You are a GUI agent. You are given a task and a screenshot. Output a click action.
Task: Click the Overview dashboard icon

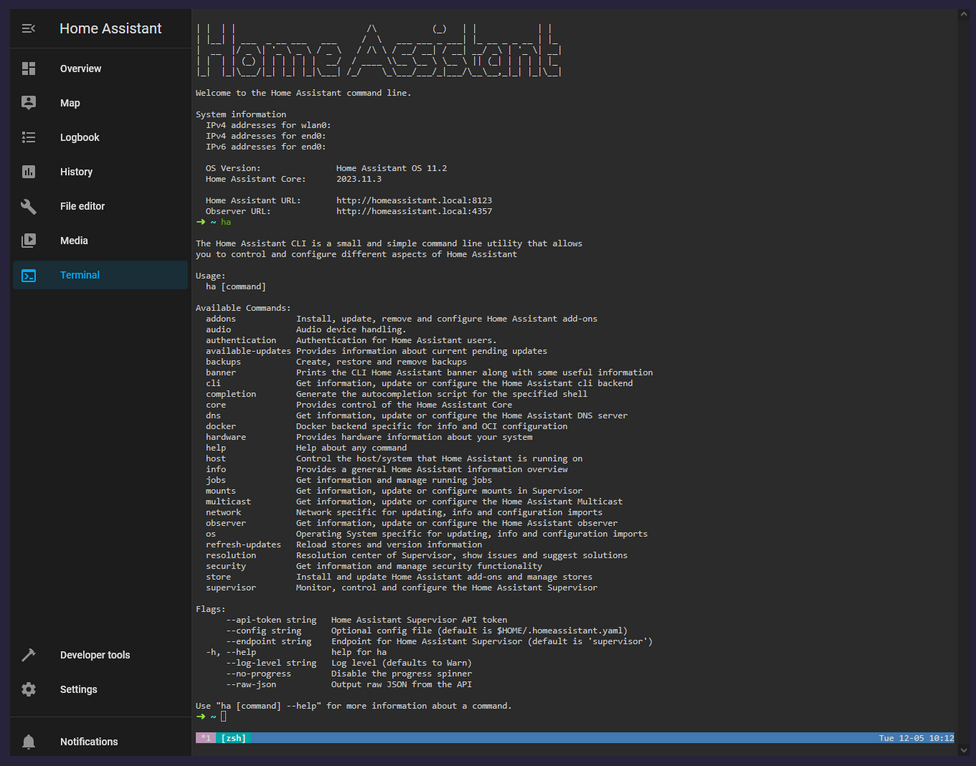pyautogui.click(x=29, y=69)
